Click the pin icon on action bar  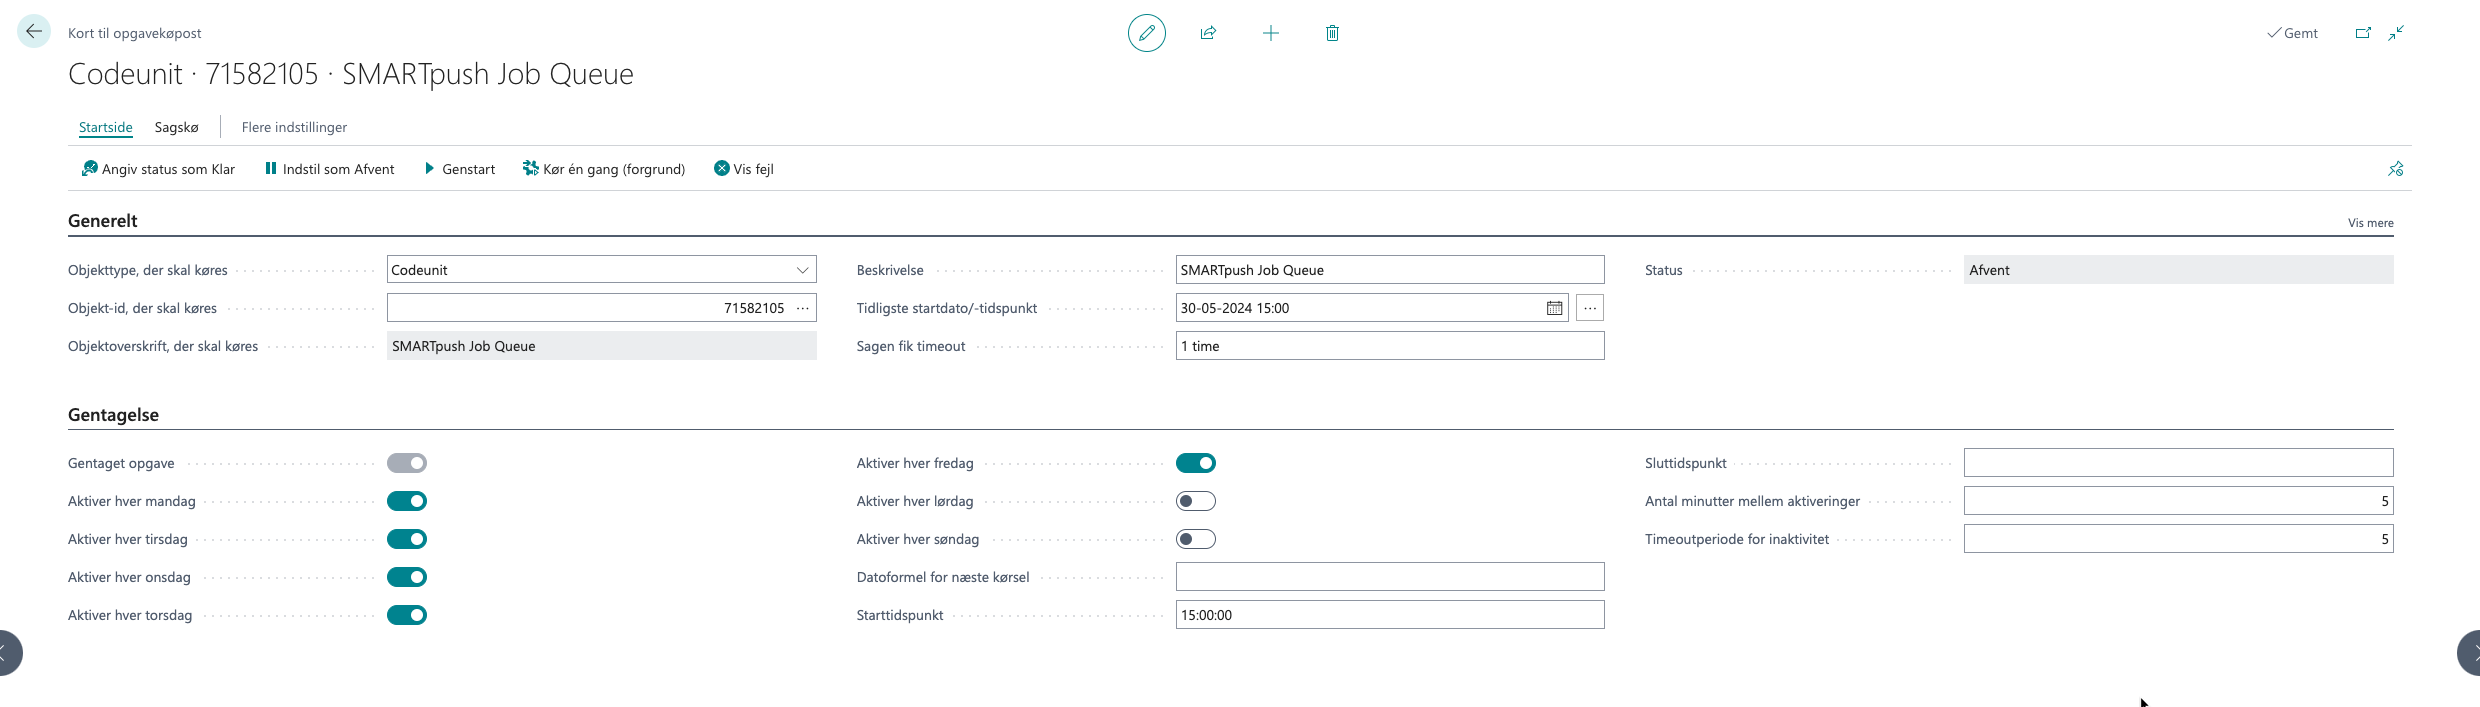pyautogui.click(x=2395, y=169)
